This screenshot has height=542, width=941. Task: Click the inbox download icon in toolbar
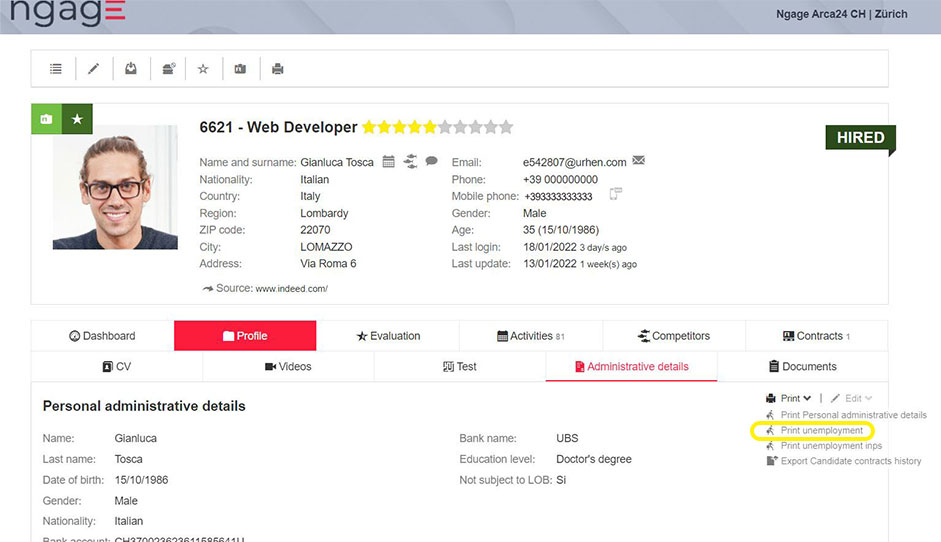(x=131, y=69)
